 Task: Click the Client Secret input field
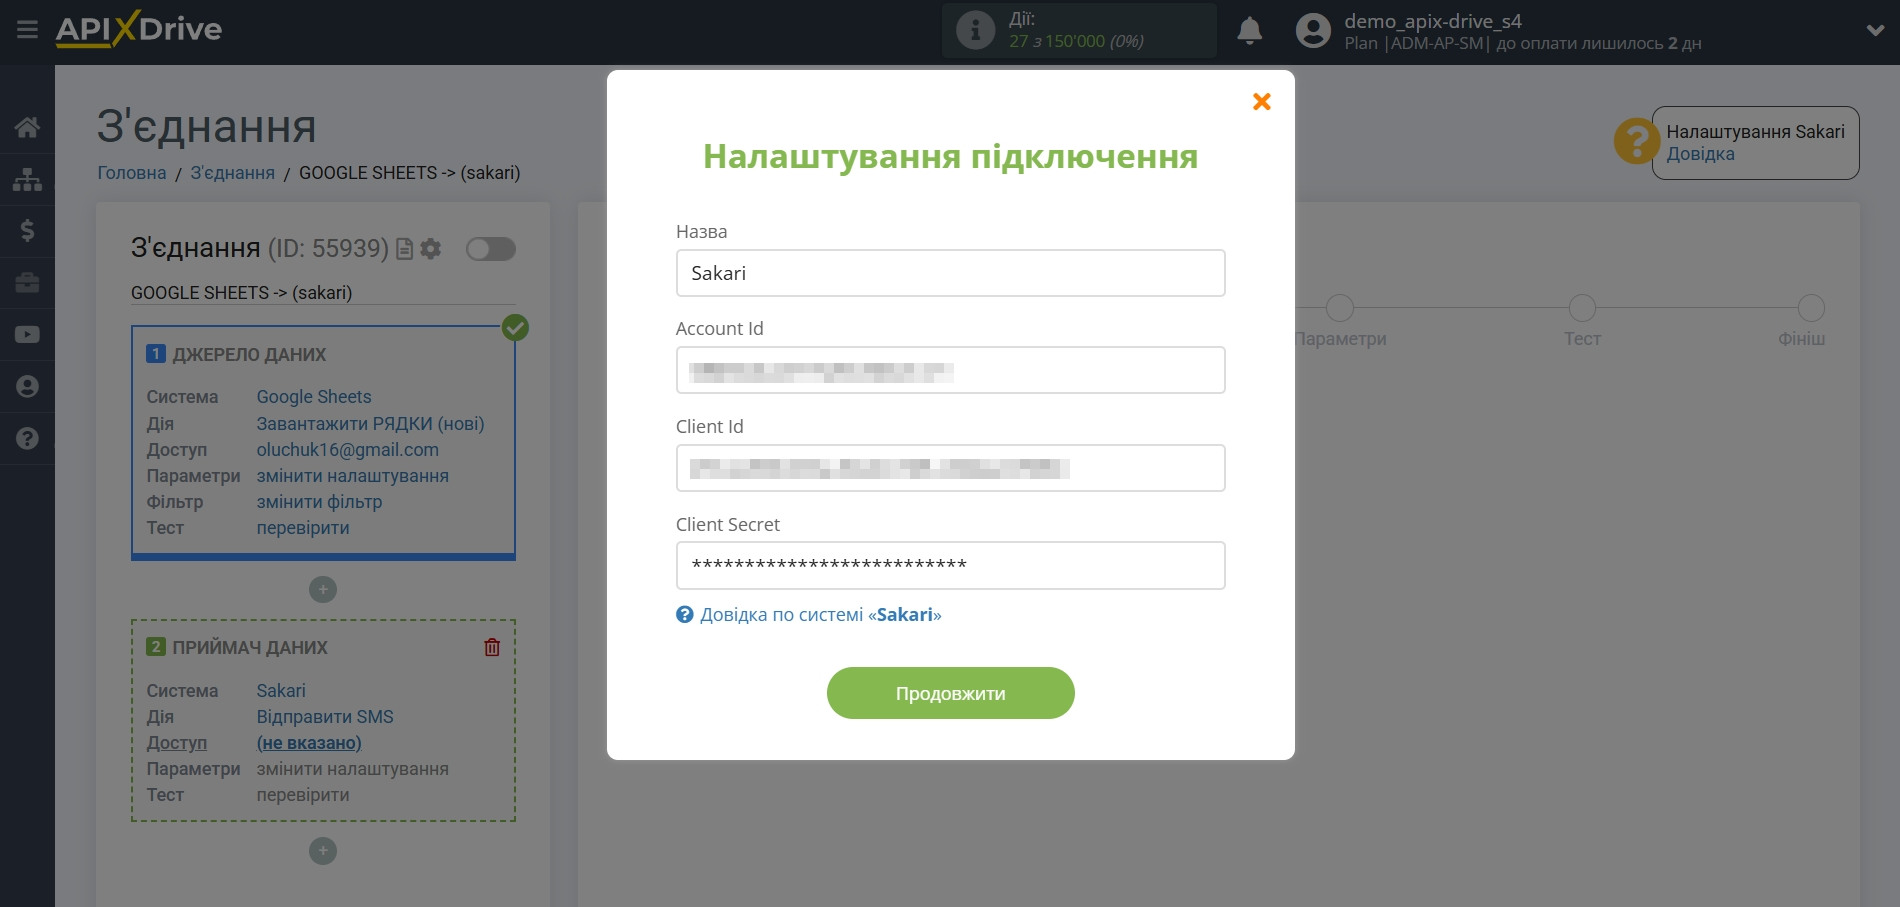[951, 566]
